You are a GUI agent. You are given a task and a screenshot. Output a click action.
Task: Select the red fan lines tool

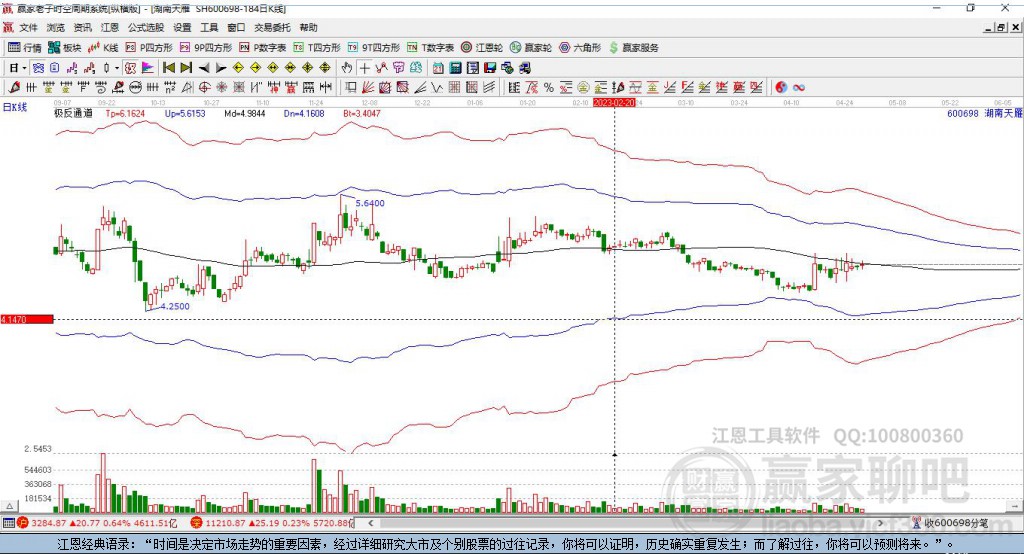point(368,87)
